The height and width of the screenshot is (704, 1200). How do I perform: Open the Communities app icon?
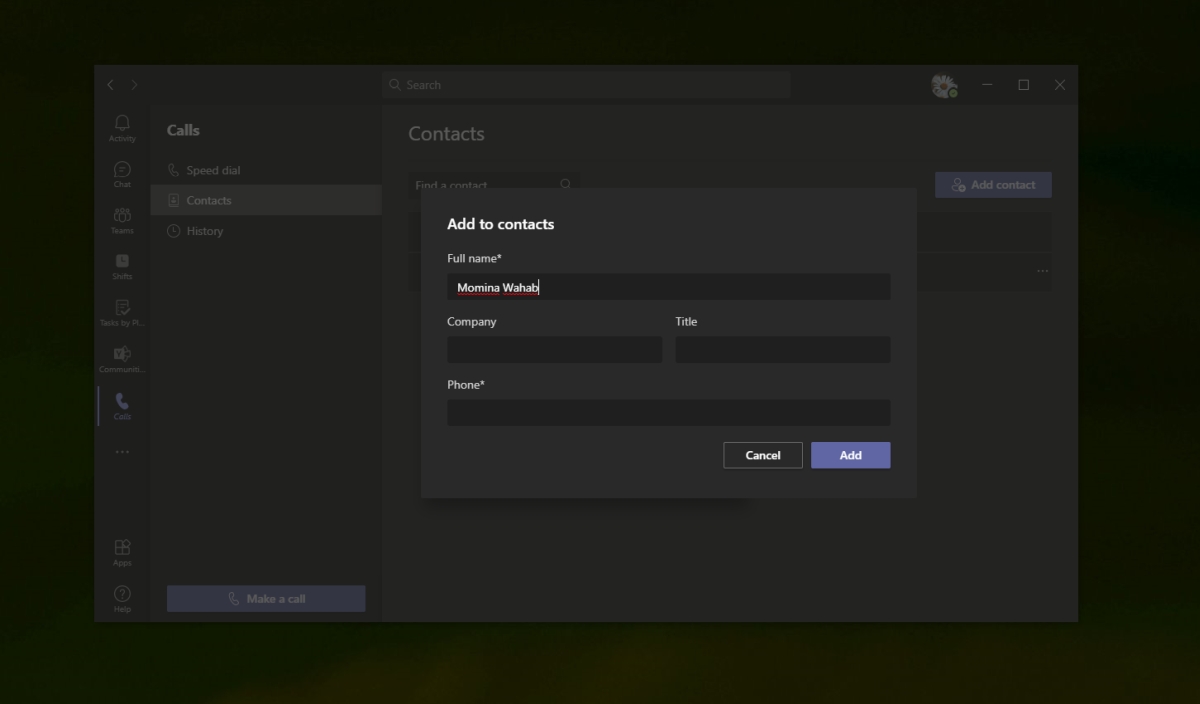click(122, 359)
